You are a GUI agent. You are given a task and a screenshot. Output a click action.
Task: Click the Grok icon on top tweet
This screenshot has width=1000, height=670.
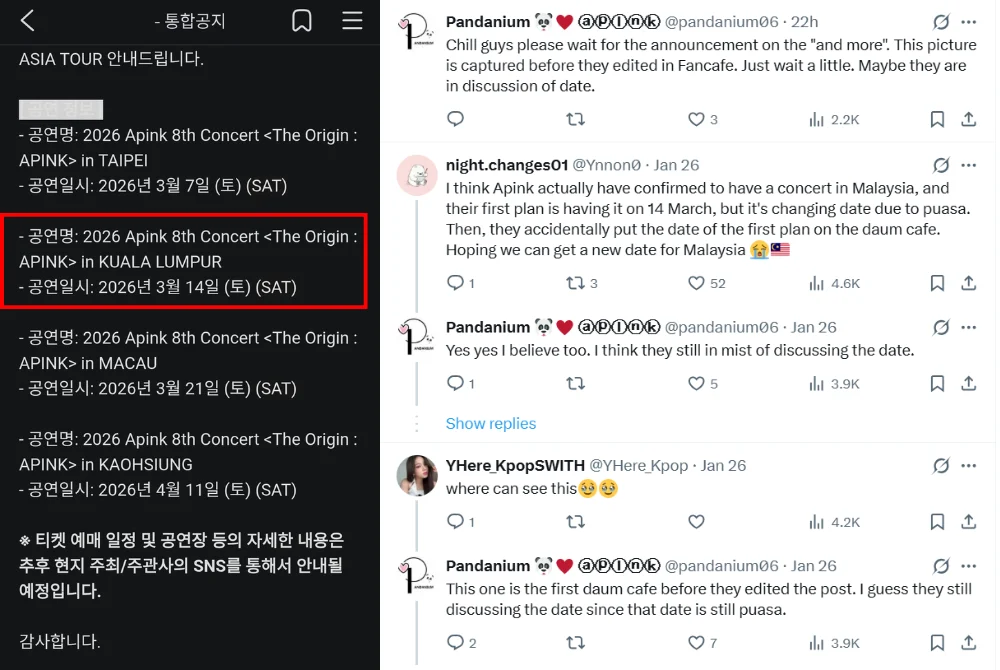click(x=941, y=22)
